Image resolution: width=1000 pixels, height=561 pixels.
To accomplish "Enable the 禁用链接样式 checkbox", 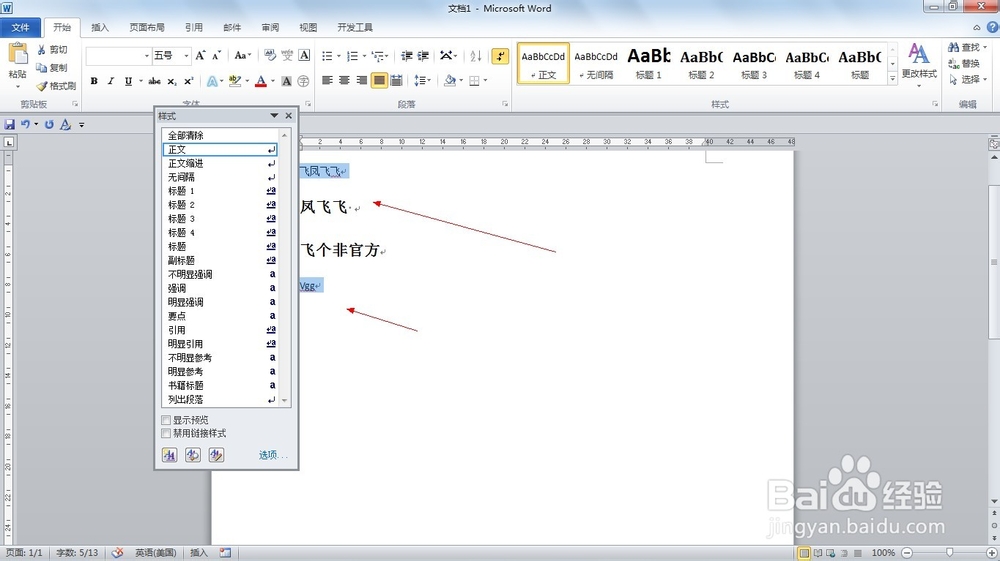I will coord(166,434).
